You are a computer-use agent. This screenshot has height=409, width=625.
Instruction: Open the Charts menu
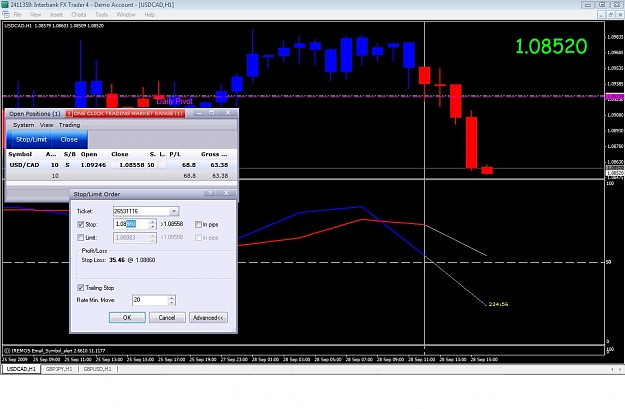pos(79,15)
